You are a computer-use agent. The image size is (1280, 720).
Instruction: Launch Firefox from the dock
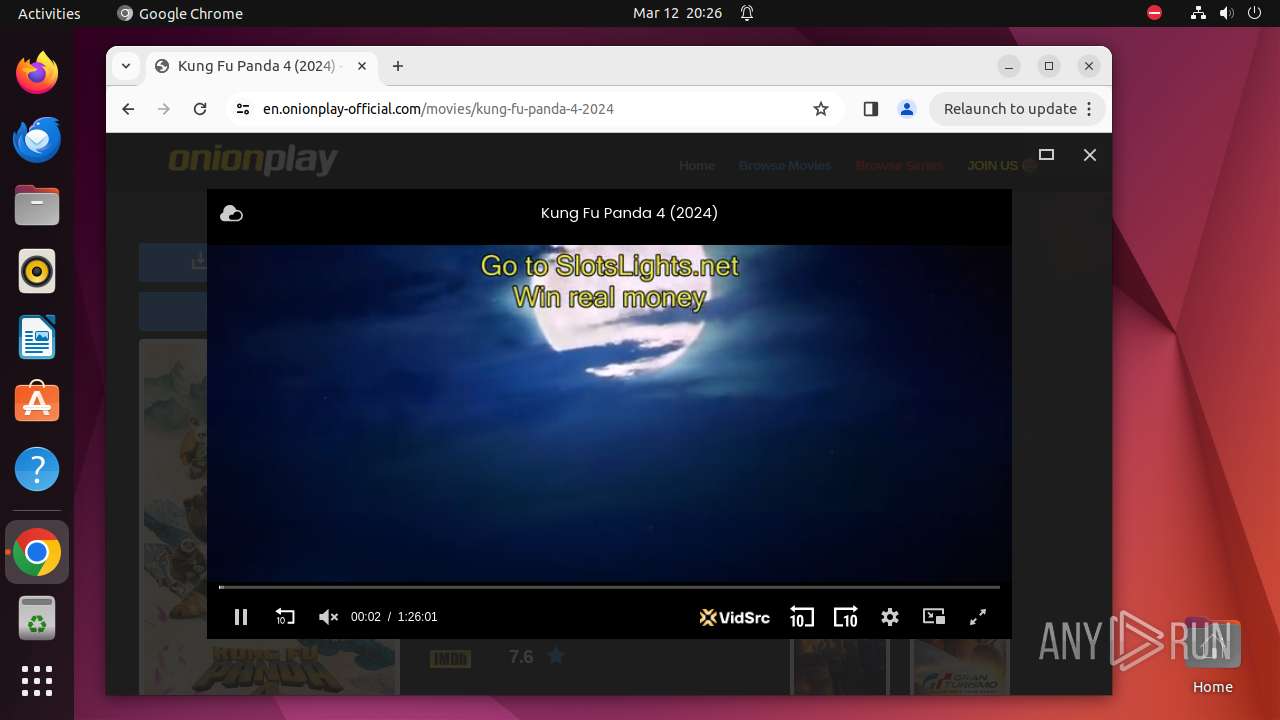coord(37,73)
